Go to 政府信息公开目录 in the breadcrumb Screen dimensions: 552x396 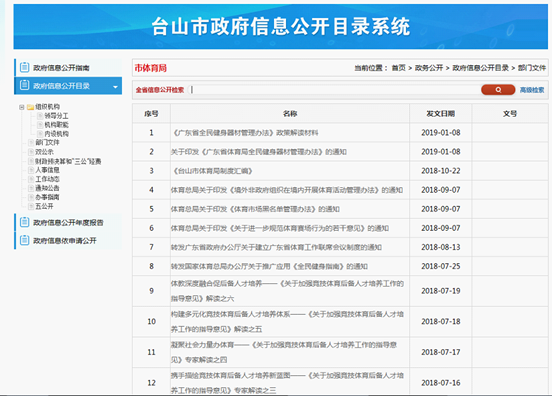(481, 68)
